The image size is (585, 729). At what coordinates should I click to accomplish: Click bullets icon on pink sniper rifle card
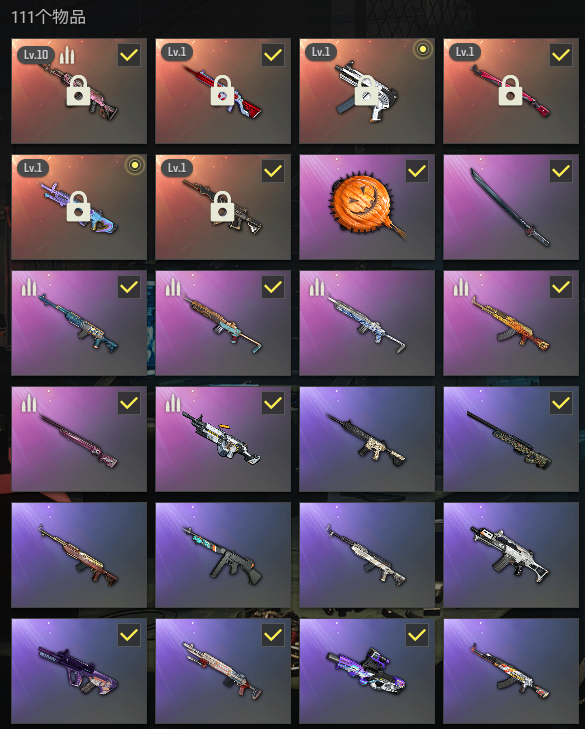29,403
